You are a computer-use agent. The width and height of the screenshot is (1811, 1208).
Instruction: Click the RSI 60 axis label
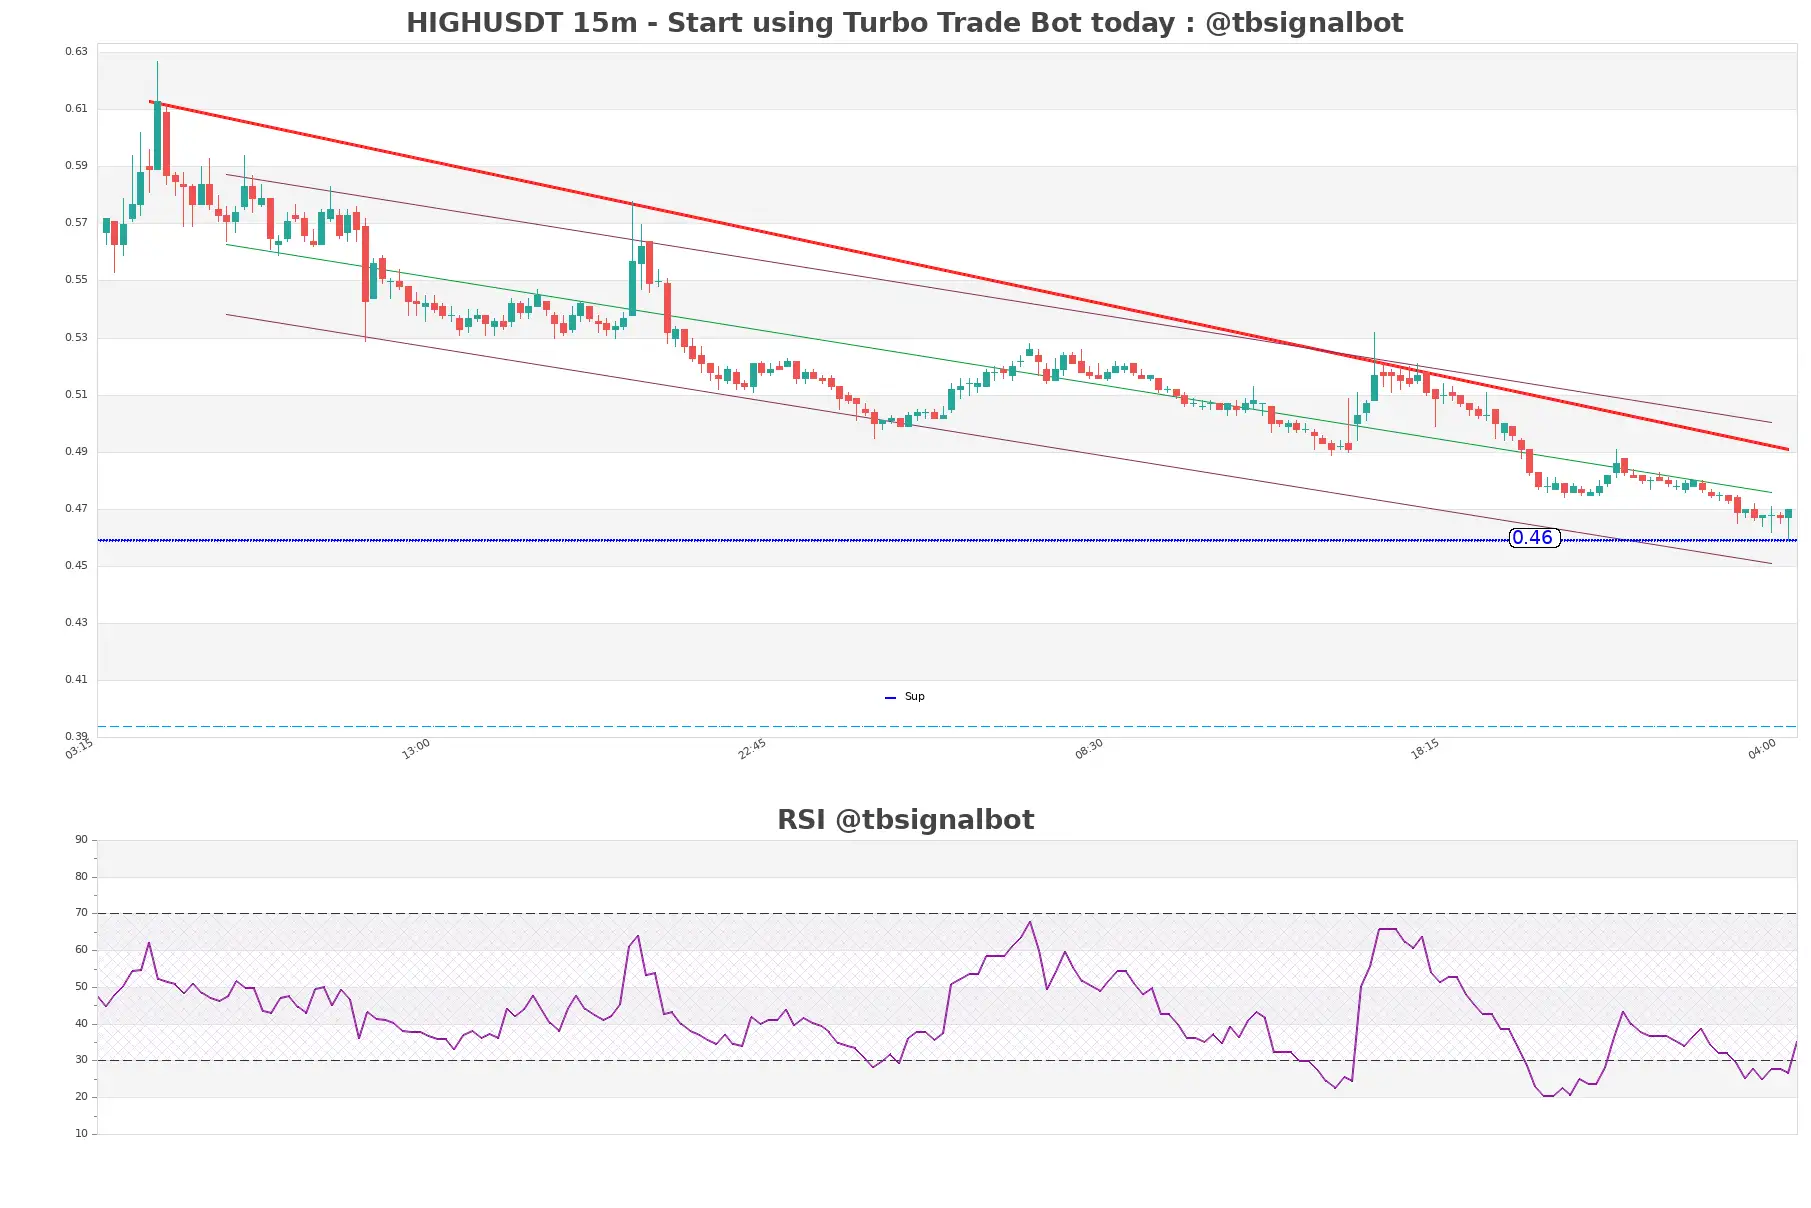[x=81, y=950]
